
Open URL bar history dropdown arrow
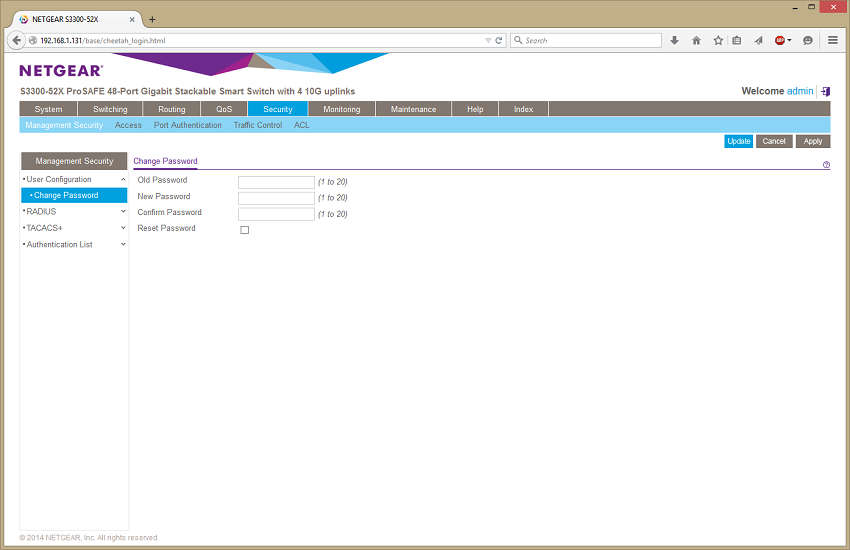click(488, 40)
